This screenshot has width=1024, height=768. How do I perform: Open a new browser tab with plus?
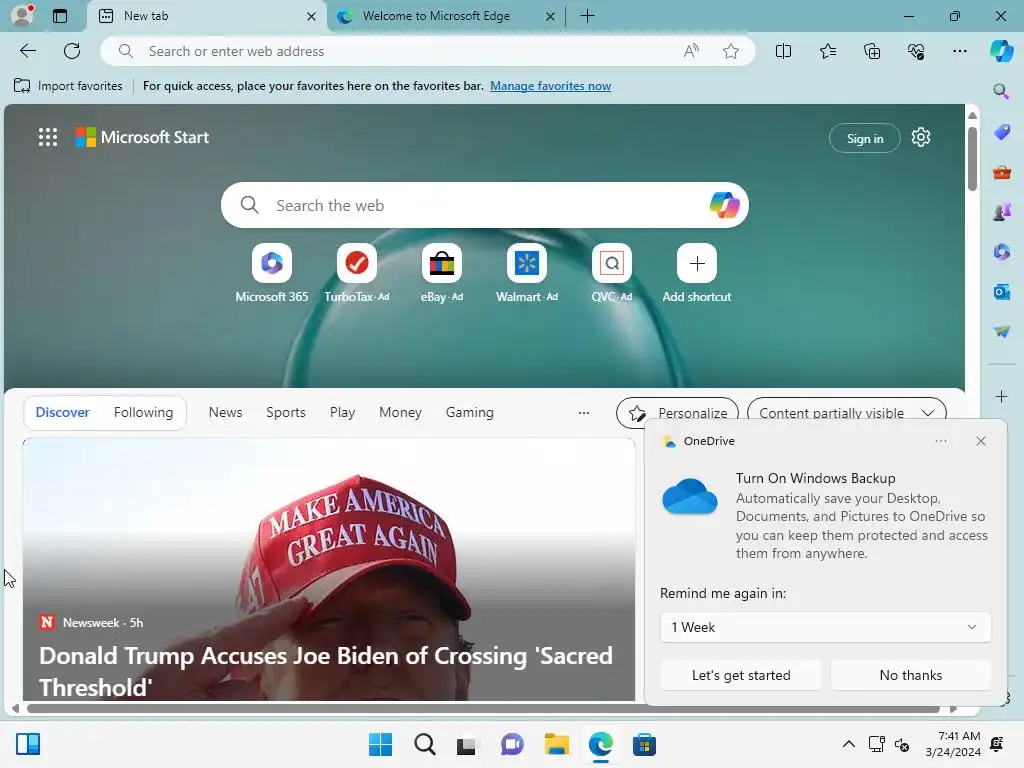[x=587, y=16]
